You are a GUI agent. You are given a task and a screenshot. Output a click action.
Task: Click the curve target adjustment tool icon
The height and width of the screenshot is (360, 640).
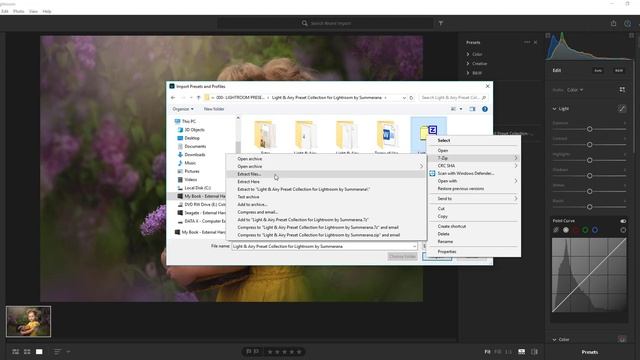(x=623, y=230)
